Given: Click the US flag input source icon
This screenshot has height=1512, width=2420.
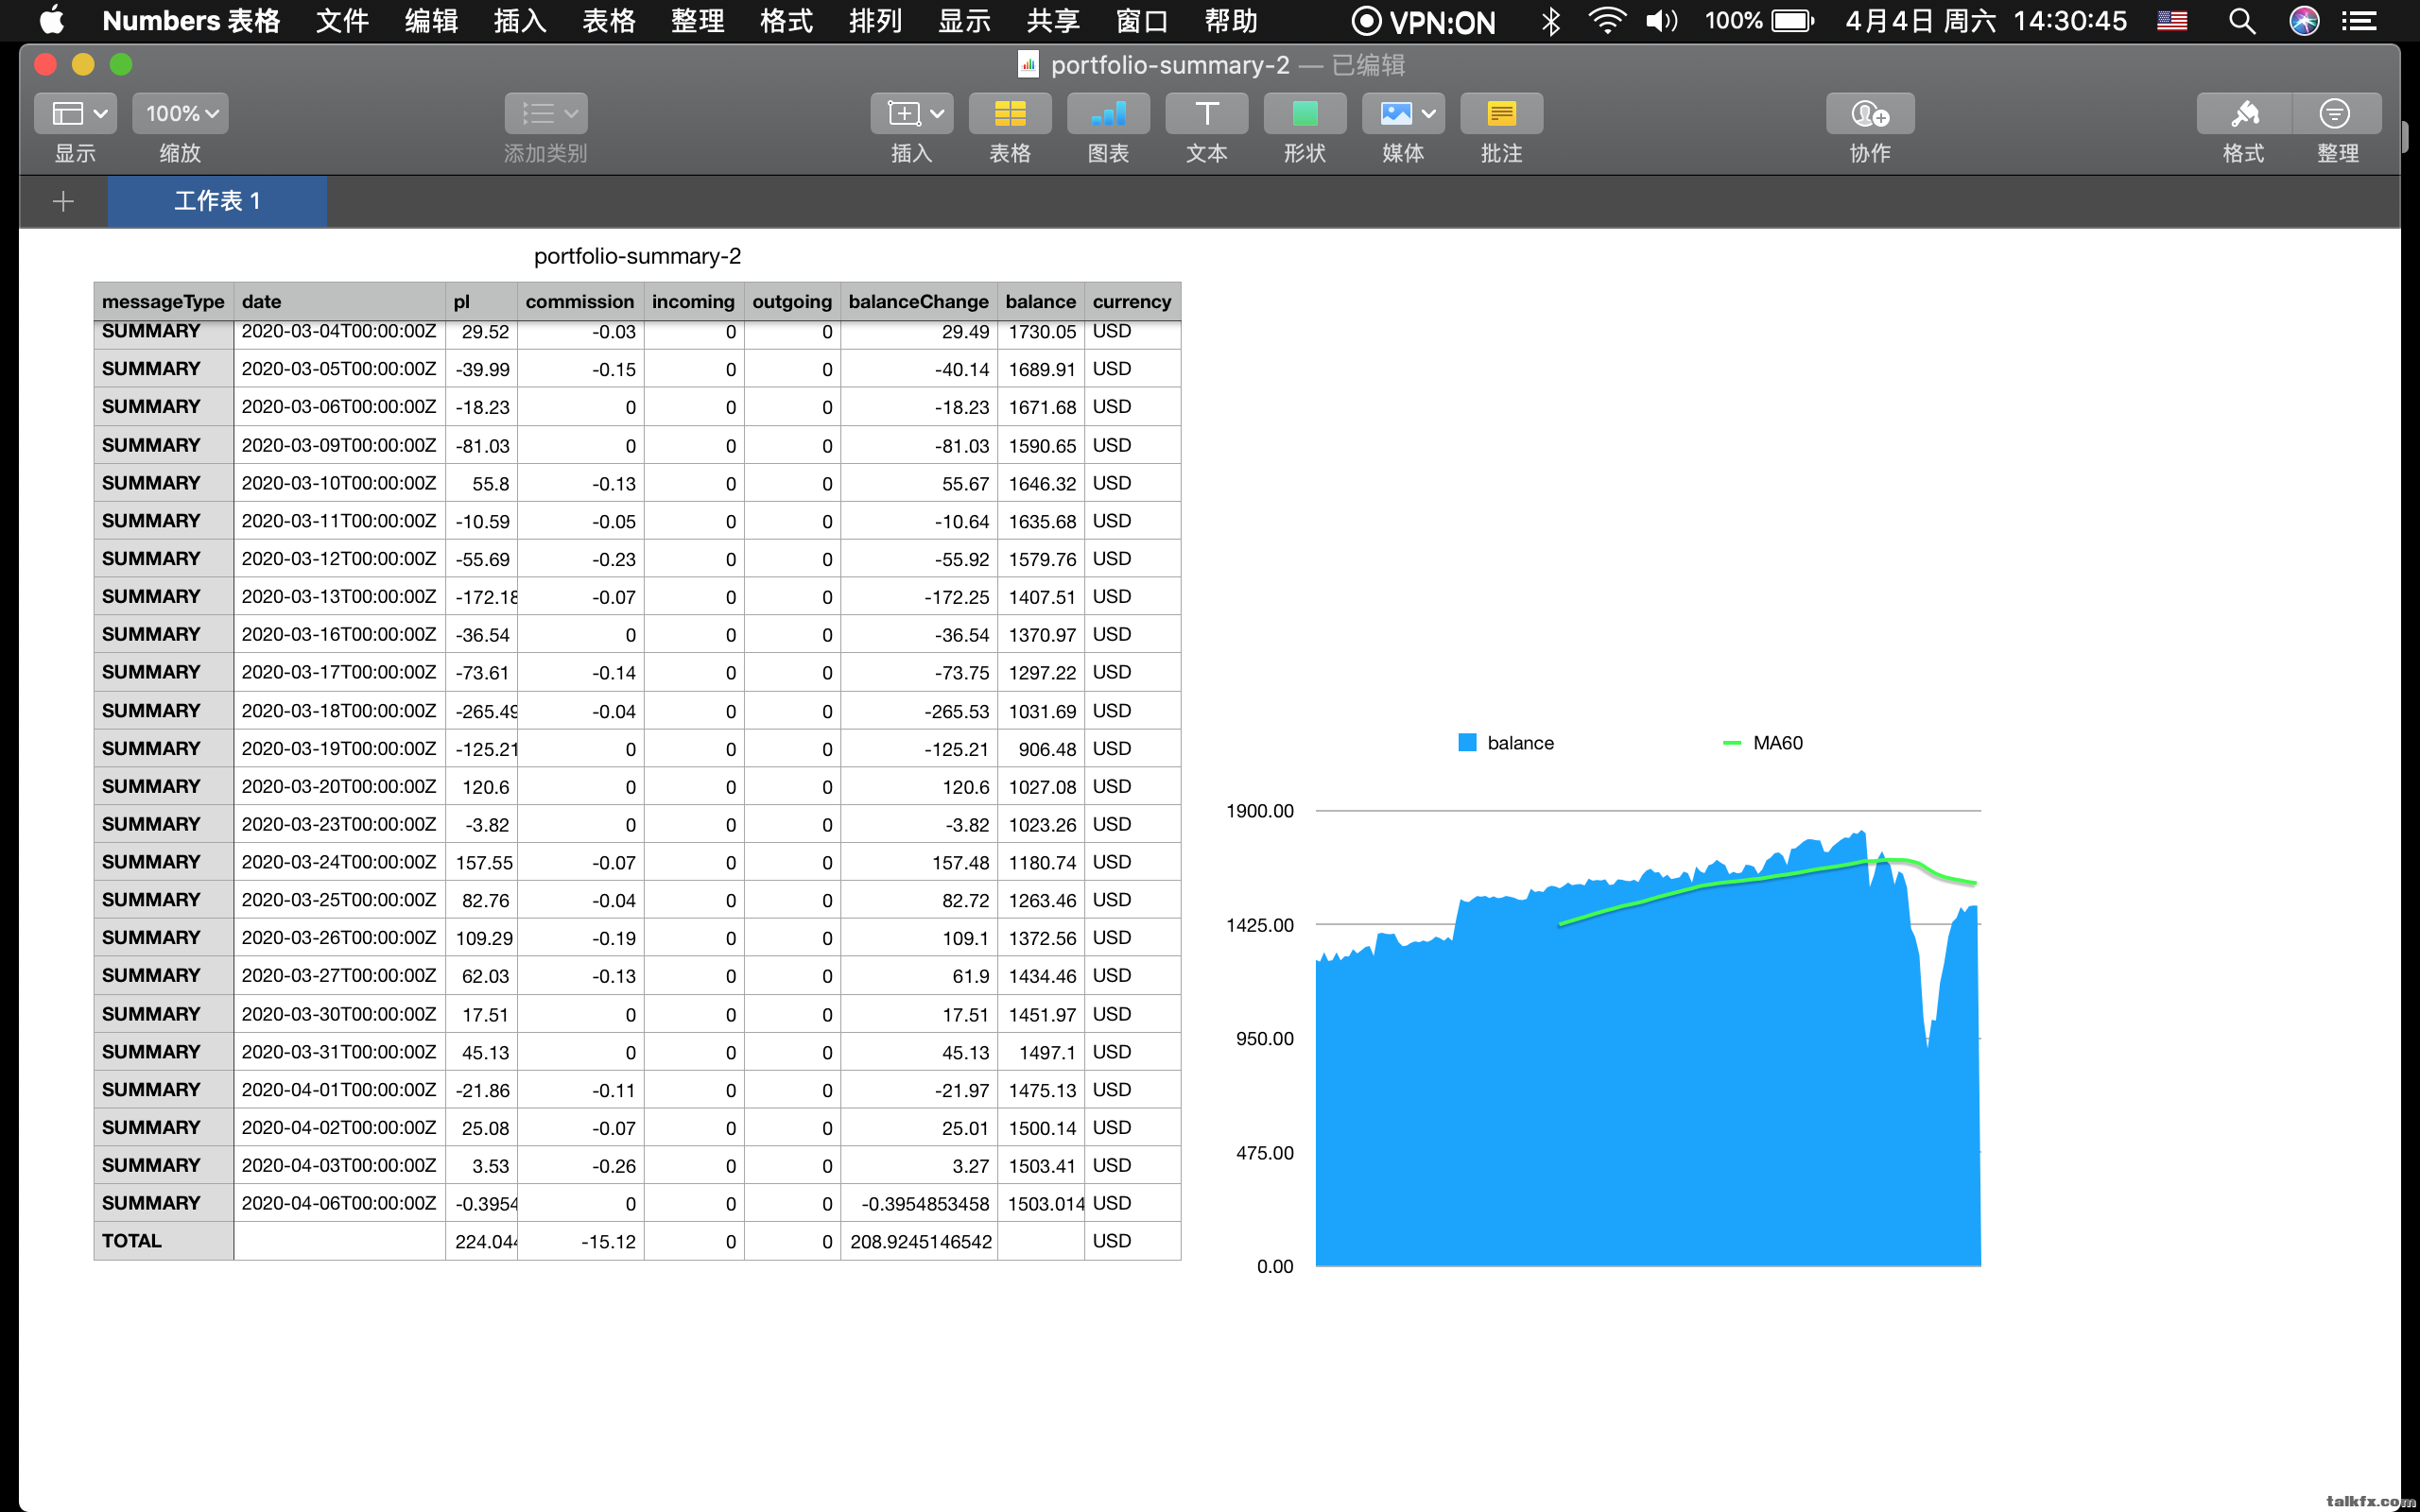Looking at the screenshot, I should click(2171, 21).
